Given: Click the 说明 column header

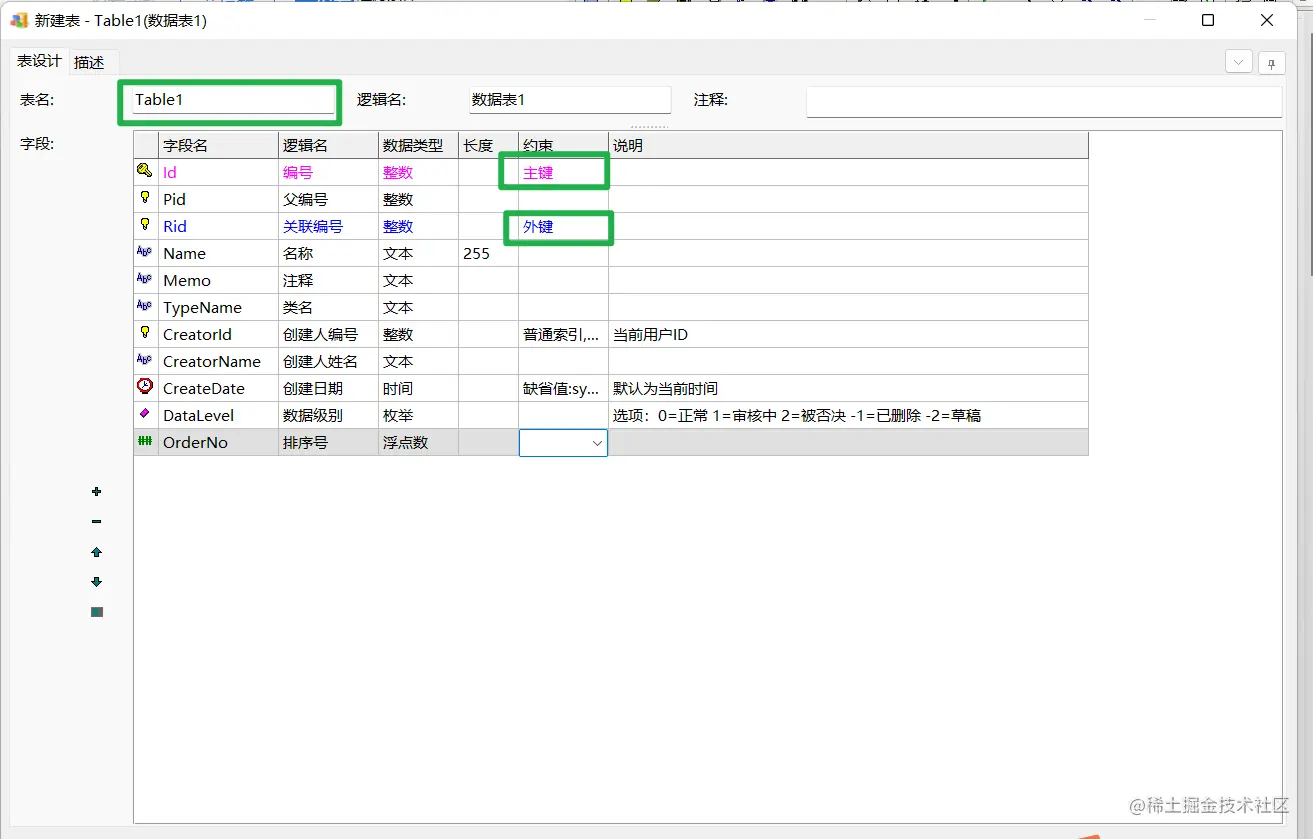Looking at the screenshot, I should click(849, 145).
